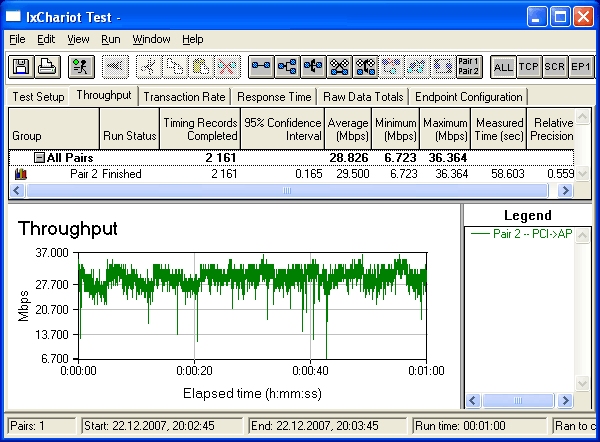Click the Add endpoint pair icon
Screen dimensions: 600x442
(261, 67)
